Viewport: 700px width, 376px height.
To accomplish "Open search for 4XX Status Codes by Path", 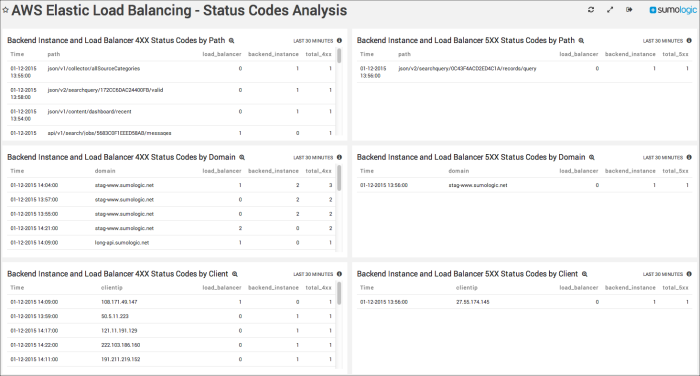I will [232, 41].
